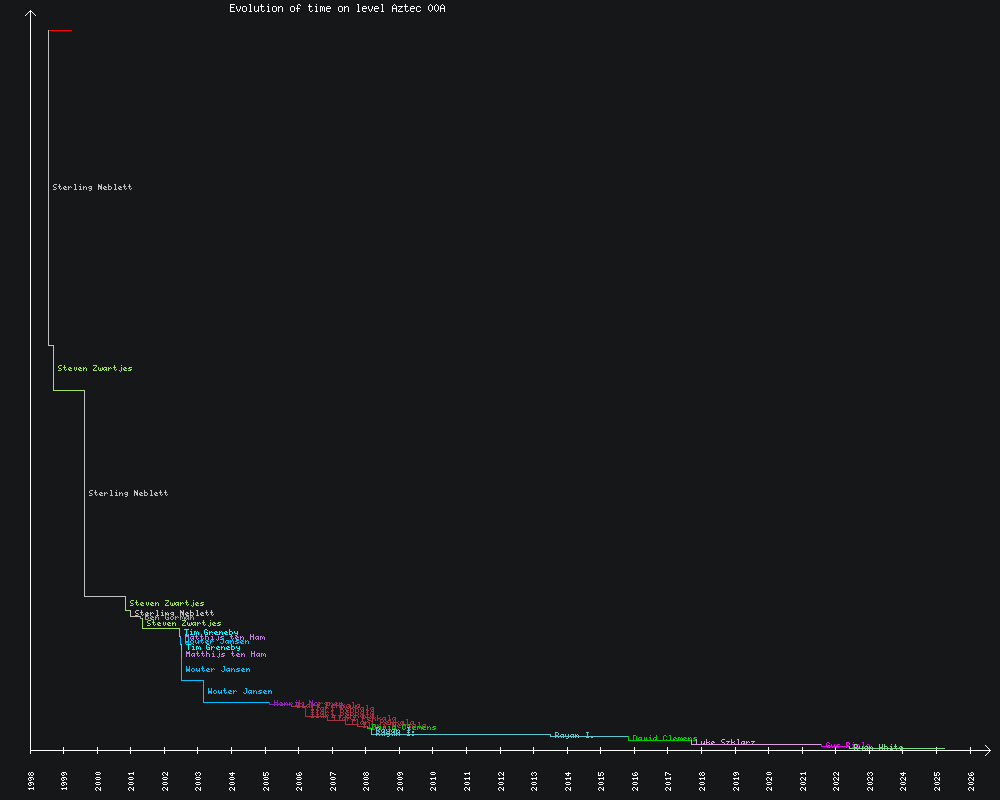This screenshot has height=800, width=1000.
Task: Click the David Clemens label near 2016
Action: pyautogui.click(x=664, y=738)
